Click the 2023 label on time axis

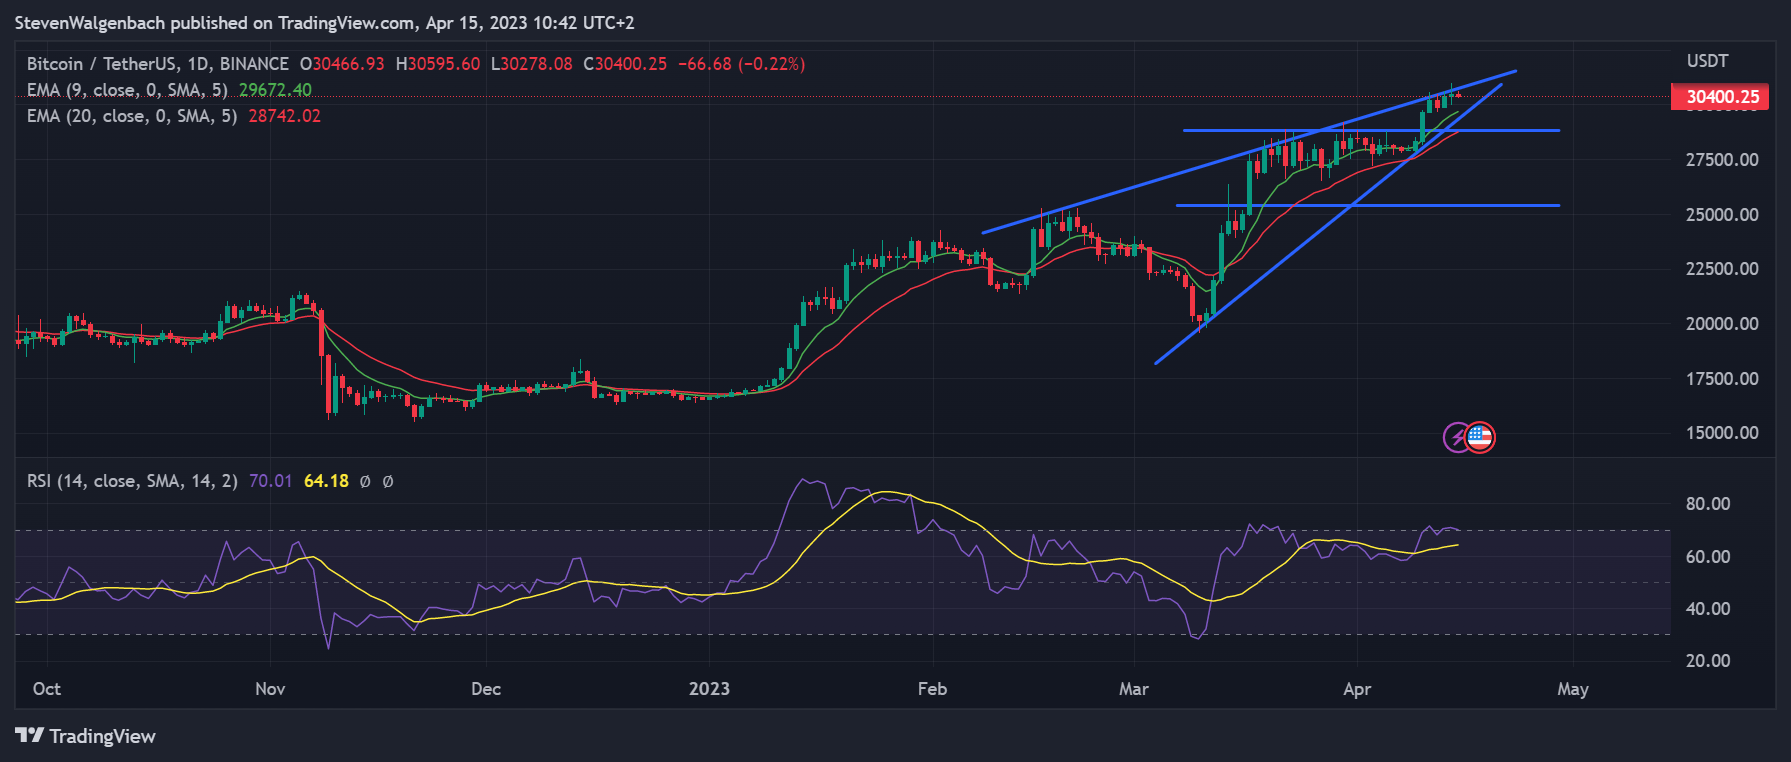pyautogui.click(x=709, y=689)
